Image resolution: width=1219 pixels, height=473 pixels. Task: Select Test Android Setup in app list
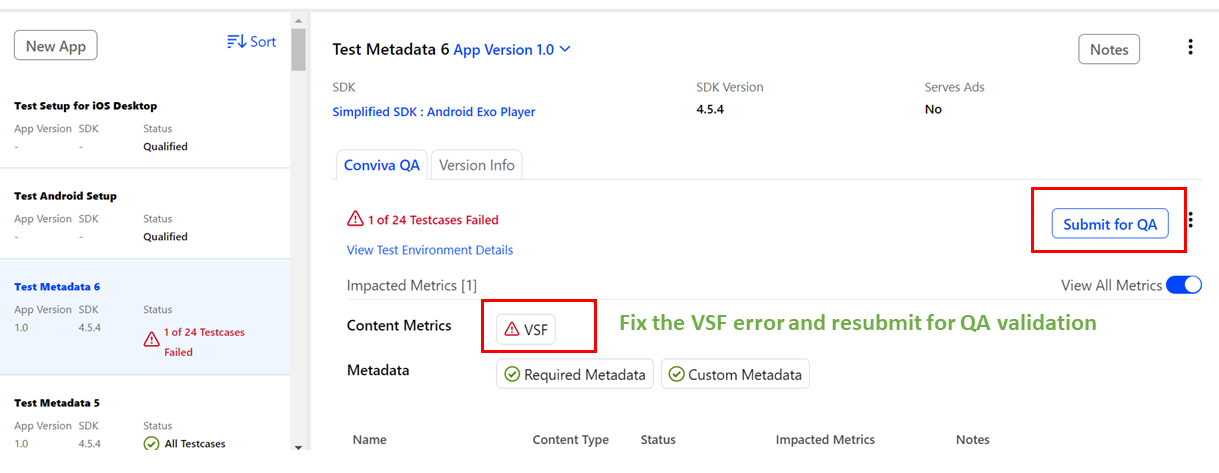tap(145, 214)
